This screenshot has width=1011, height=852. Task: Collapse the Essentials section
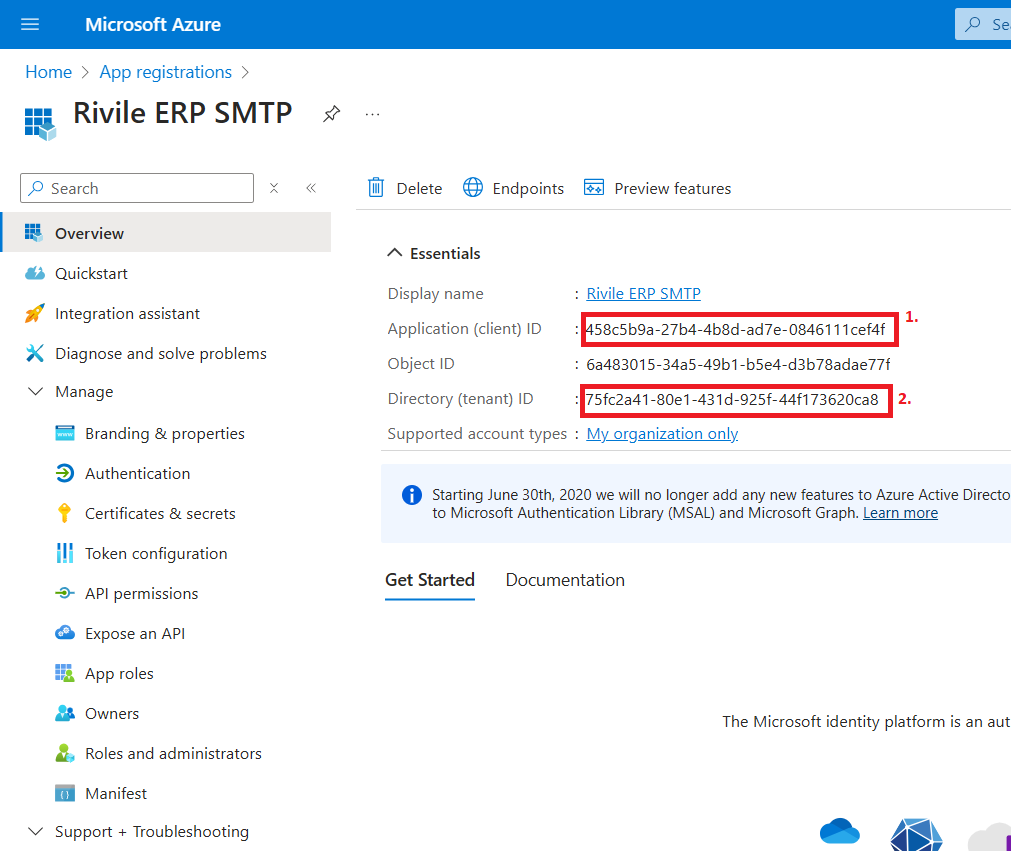[x=395, y=254]
